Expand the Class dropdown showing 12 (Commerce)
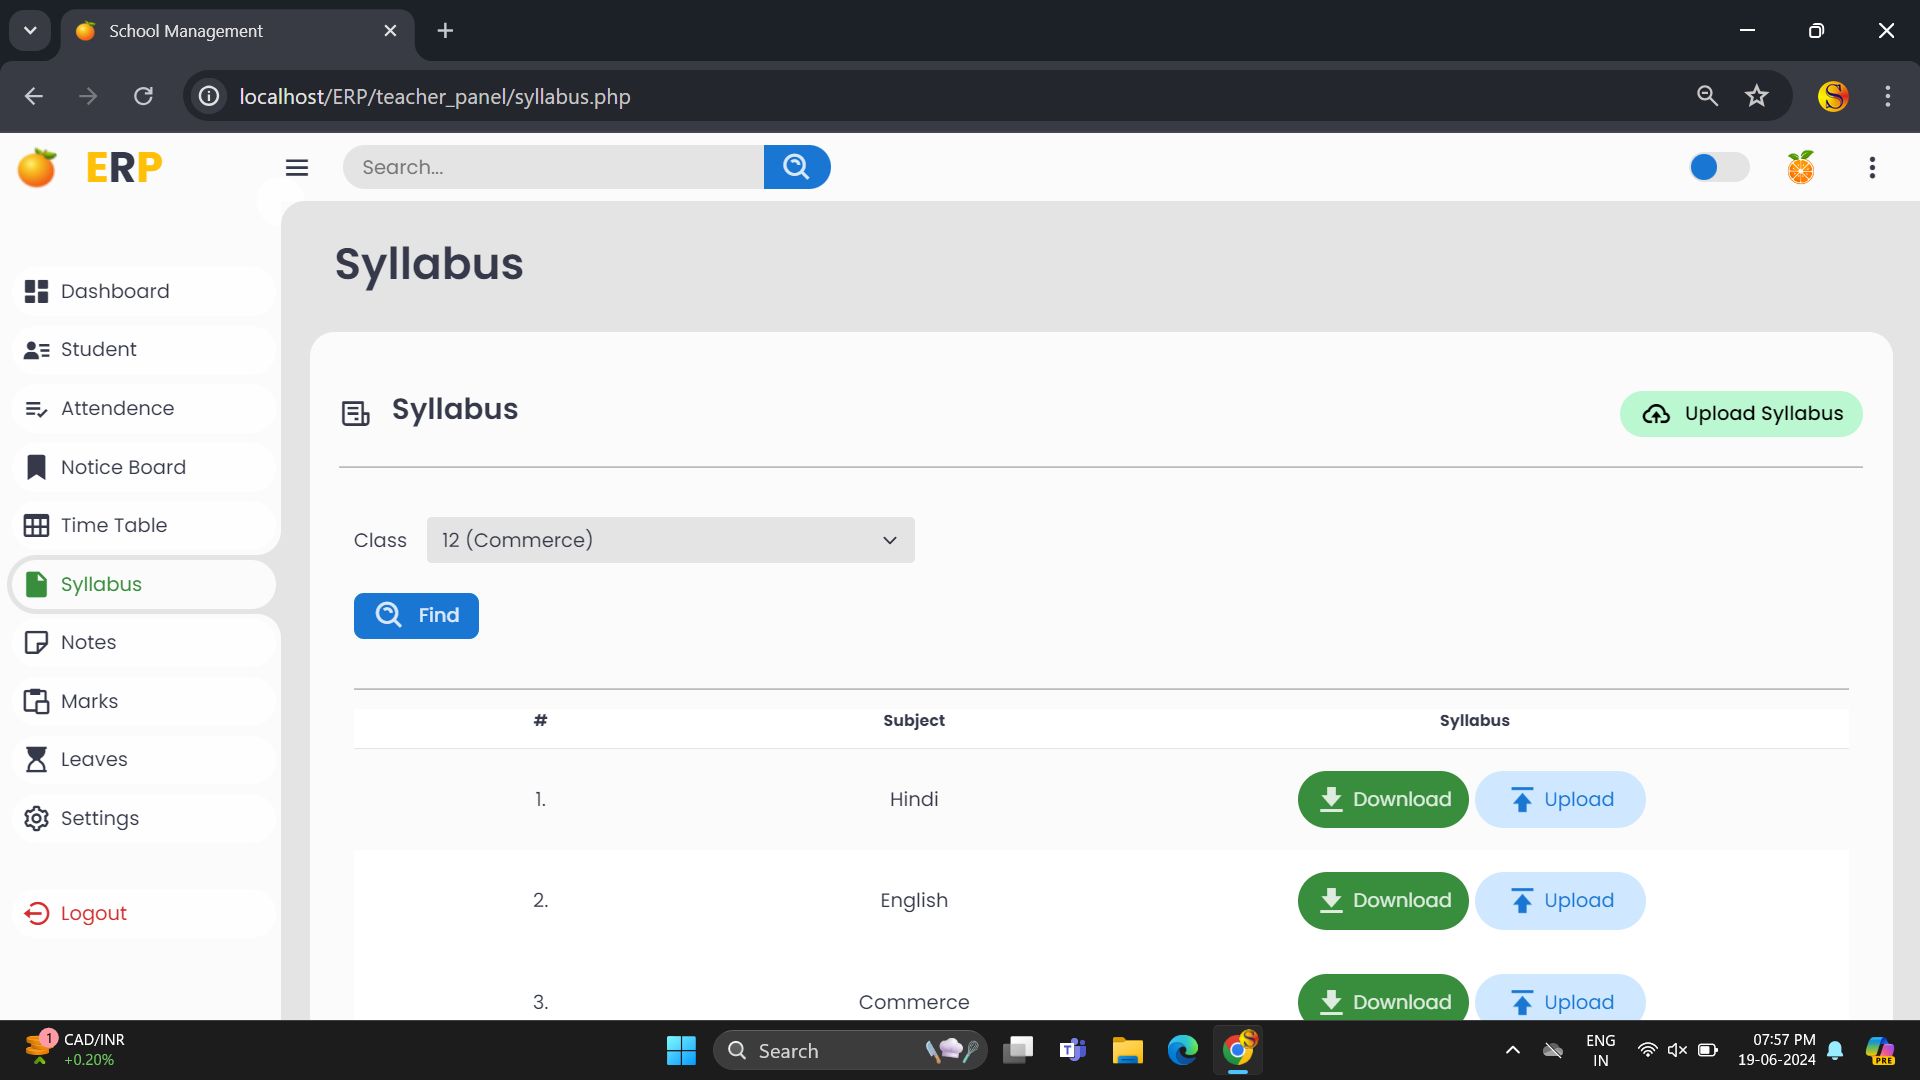Screen dimensions: 1920x1080 [x=670, y=540]
